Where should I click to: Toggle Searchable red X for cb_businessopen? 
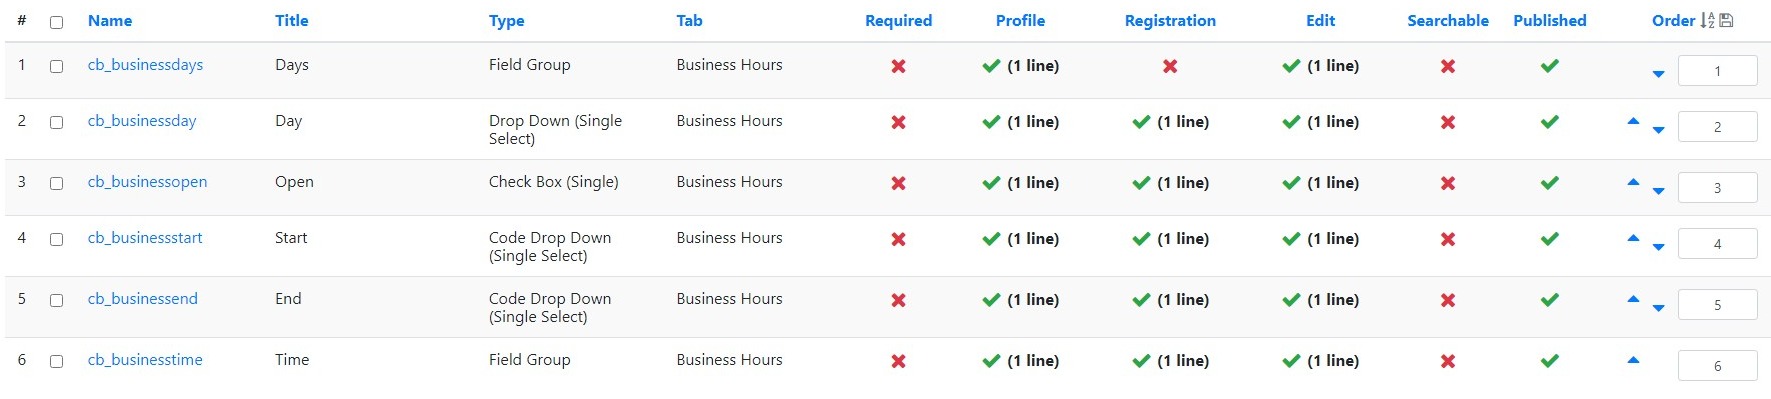1448,183
